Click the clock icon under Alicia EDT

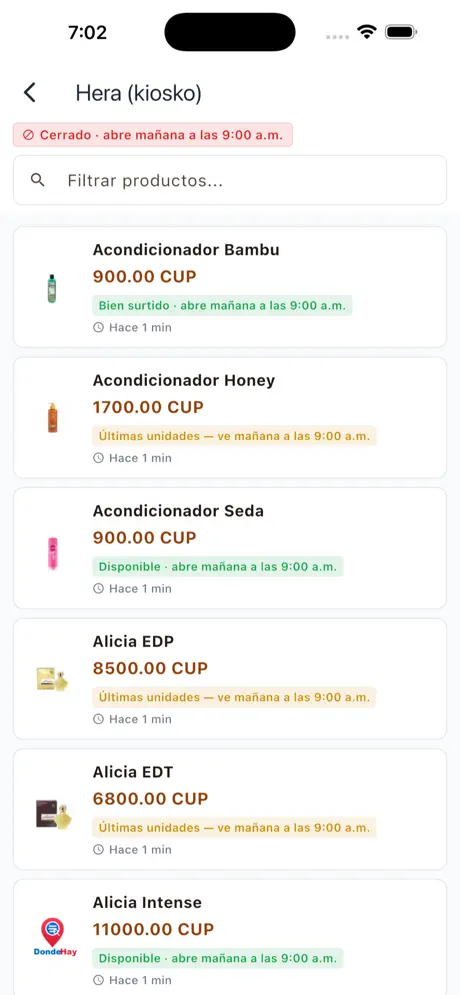click(98, 849)
